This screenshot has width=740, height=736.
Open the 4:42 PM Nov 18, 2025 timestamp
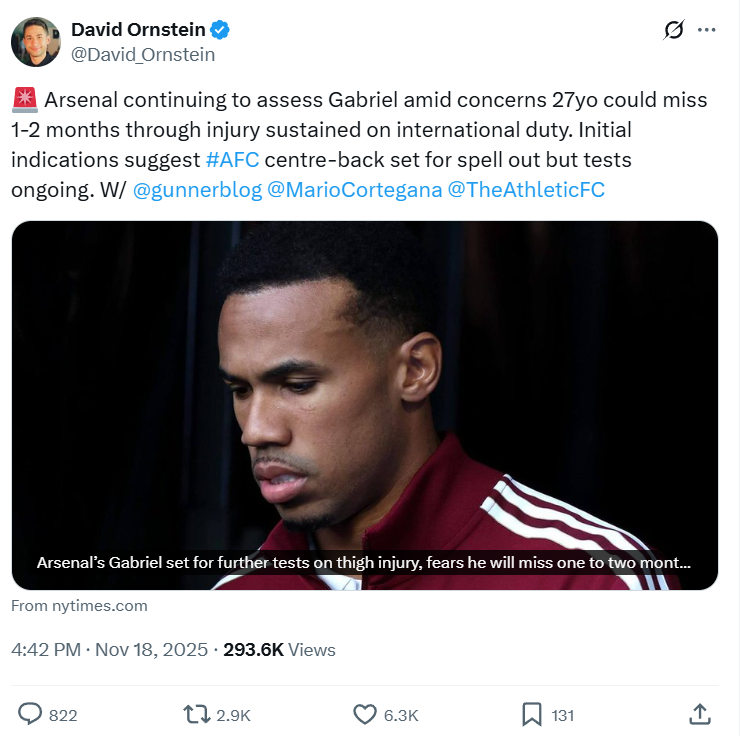point(109,650)
